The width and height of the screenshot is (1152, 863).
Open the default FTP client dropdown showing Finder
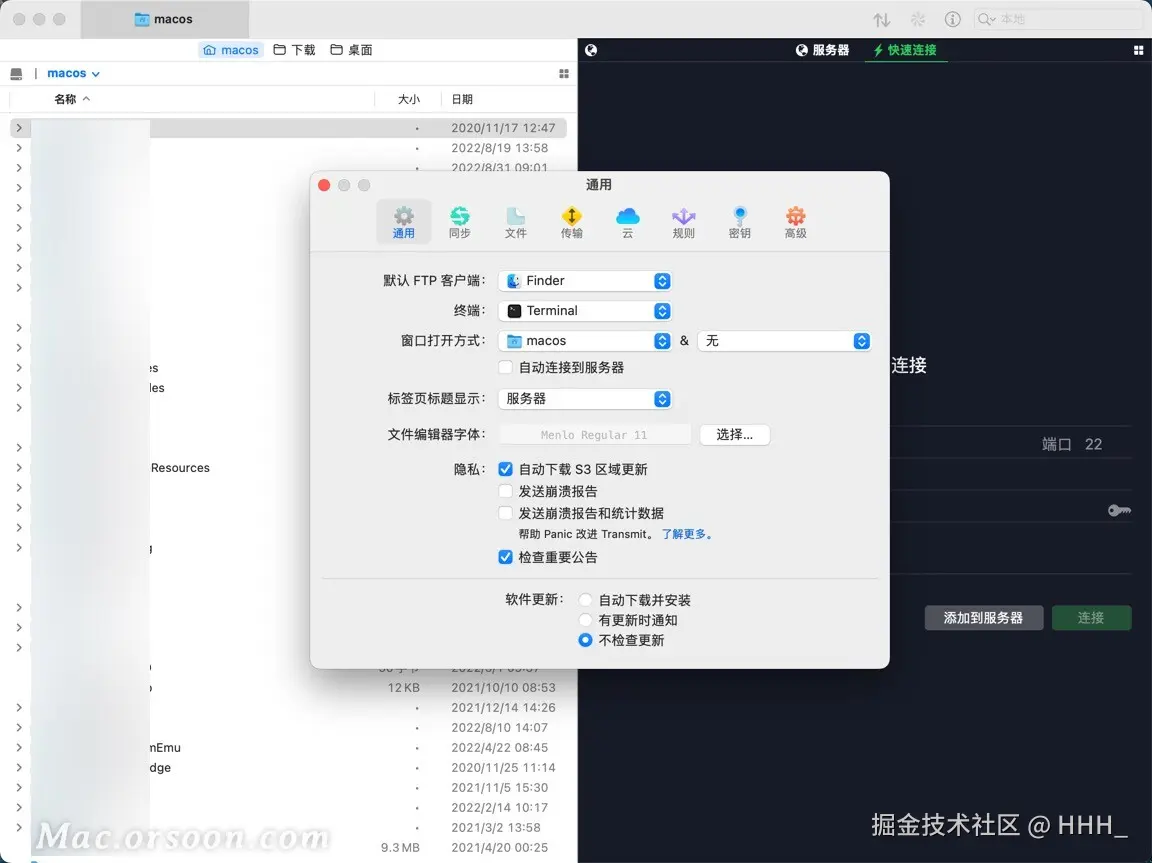585,281
